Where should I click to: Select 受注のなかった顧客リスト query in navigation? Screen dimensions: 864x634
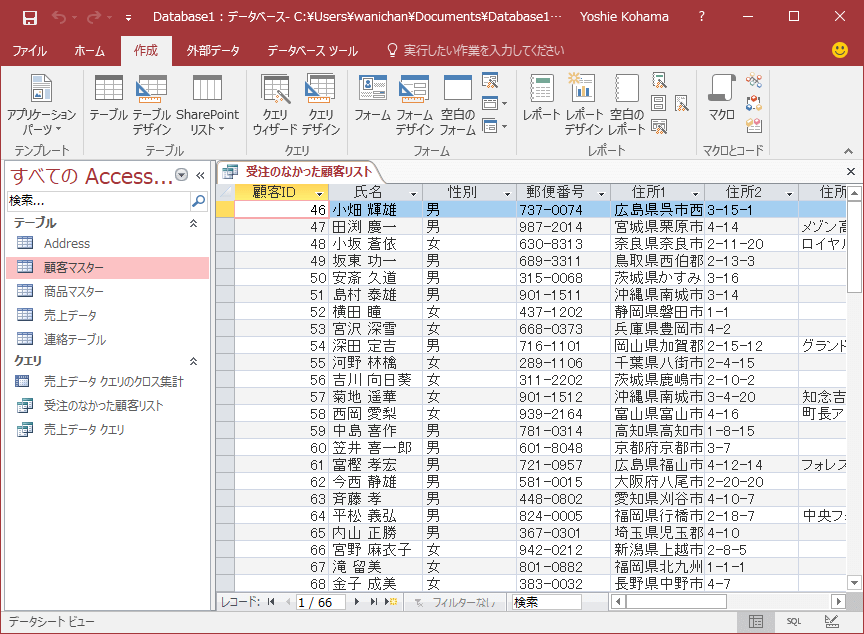click(108, 406)
